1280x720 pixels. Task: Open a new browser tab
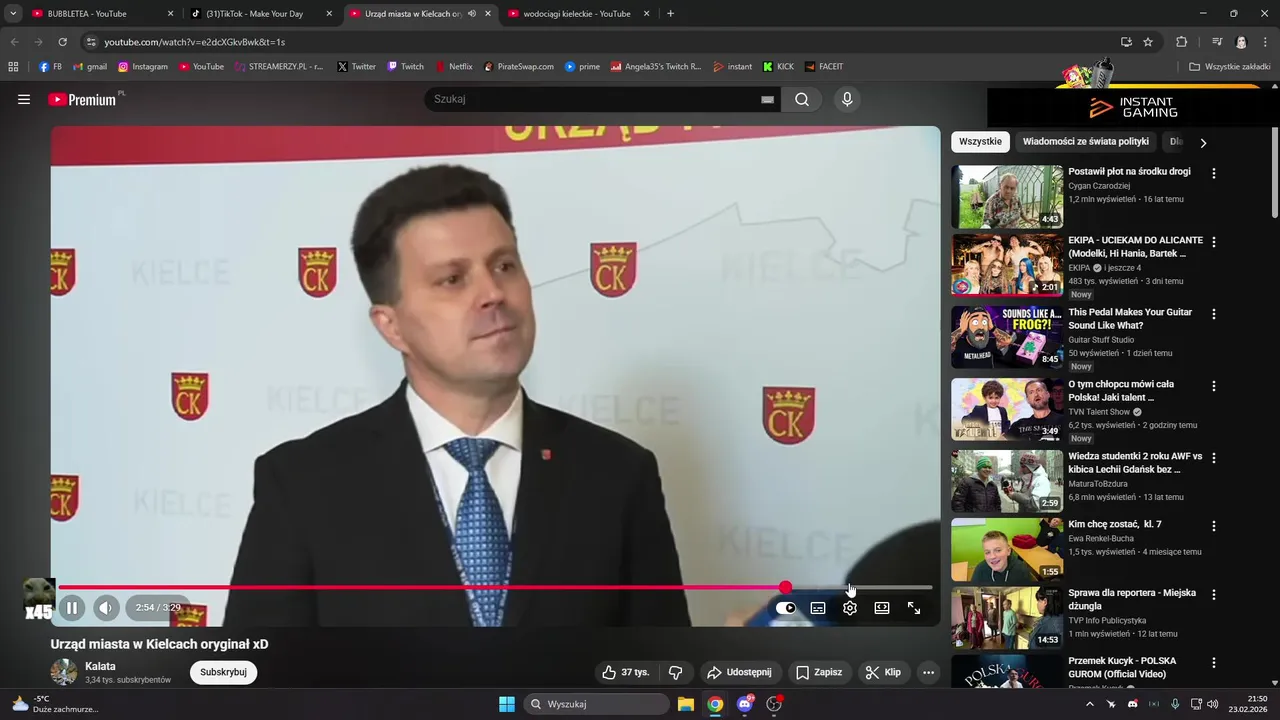point(670,14)
